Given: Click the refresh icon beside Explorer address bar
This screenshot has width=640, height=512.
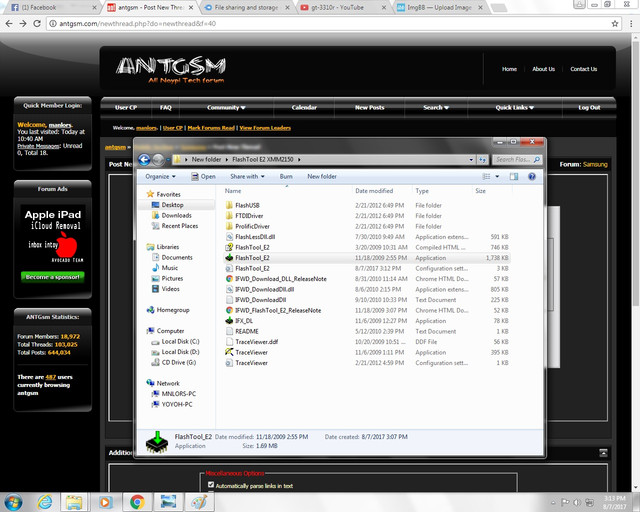Looking at the screenshot, I should coord(482,160).
